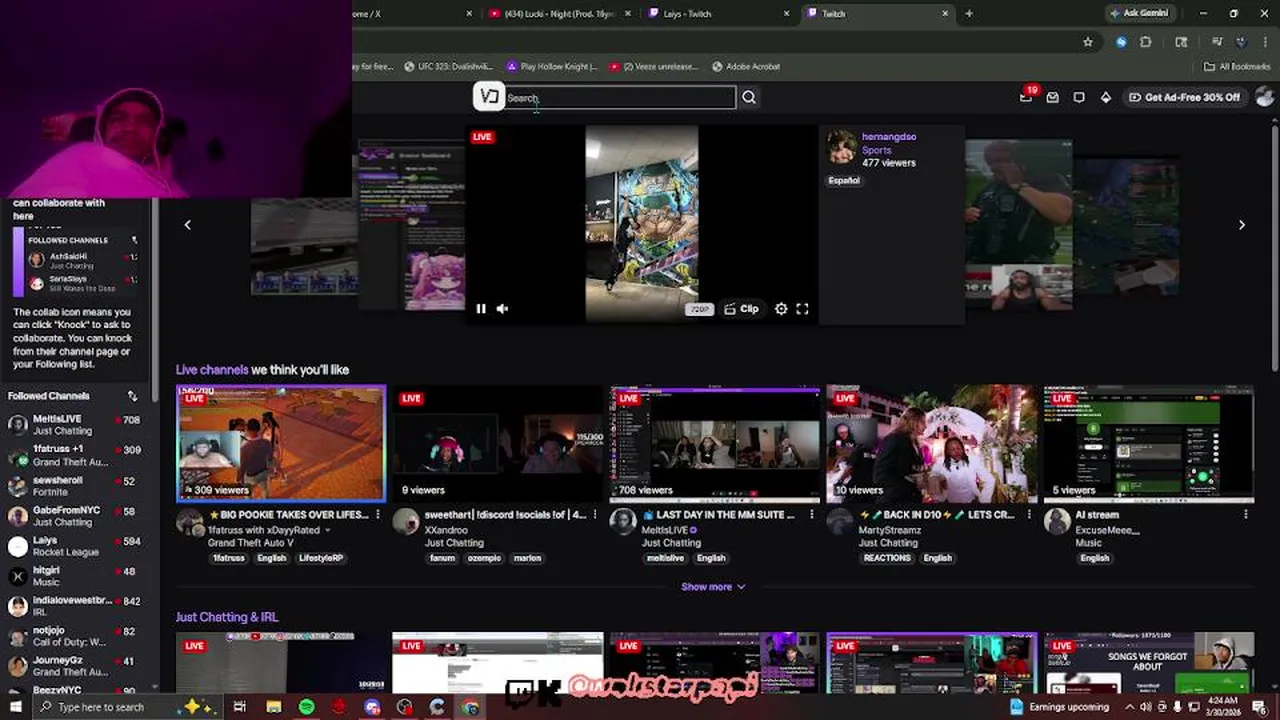The width and height of the screenshot is (1280, 720).
Task: Enter fullscreen on featured player
Action: [x=802, y=309]
